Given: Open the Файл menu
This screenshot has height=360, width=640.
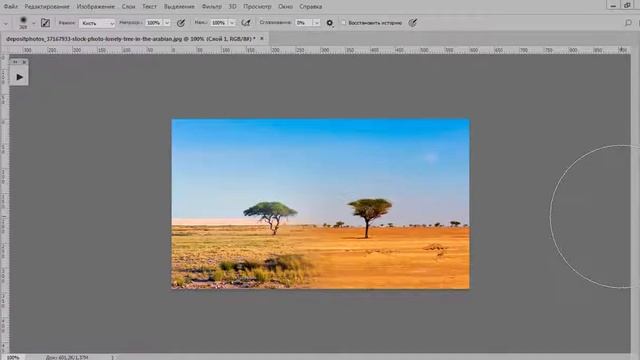Looking at the screenshot, I should [x=10, y=7].
